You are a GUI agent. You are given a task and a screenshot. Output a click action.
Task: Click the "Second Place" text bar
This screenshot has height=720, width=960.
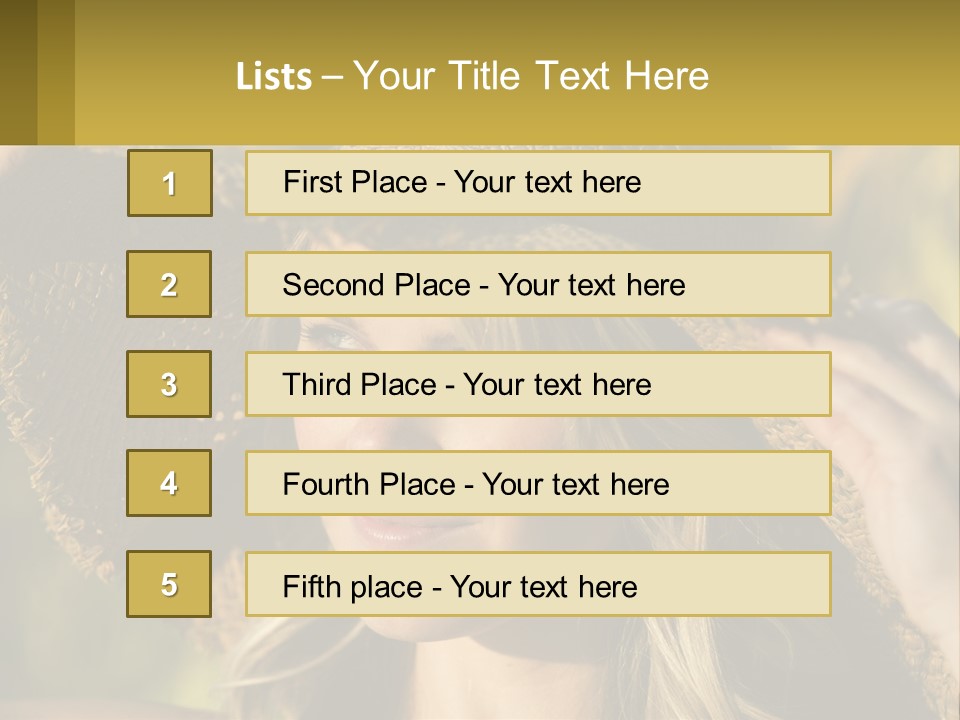[538, 284]
